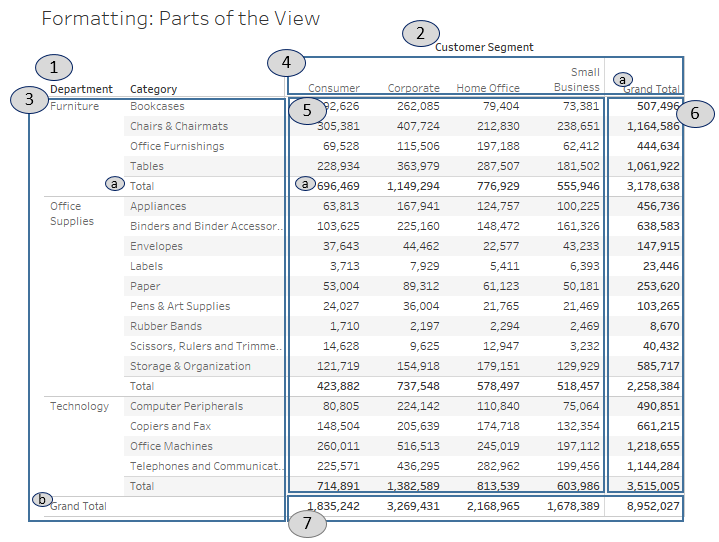Select the 1,149,294 Furniture Corporate total

pos(413,186)
